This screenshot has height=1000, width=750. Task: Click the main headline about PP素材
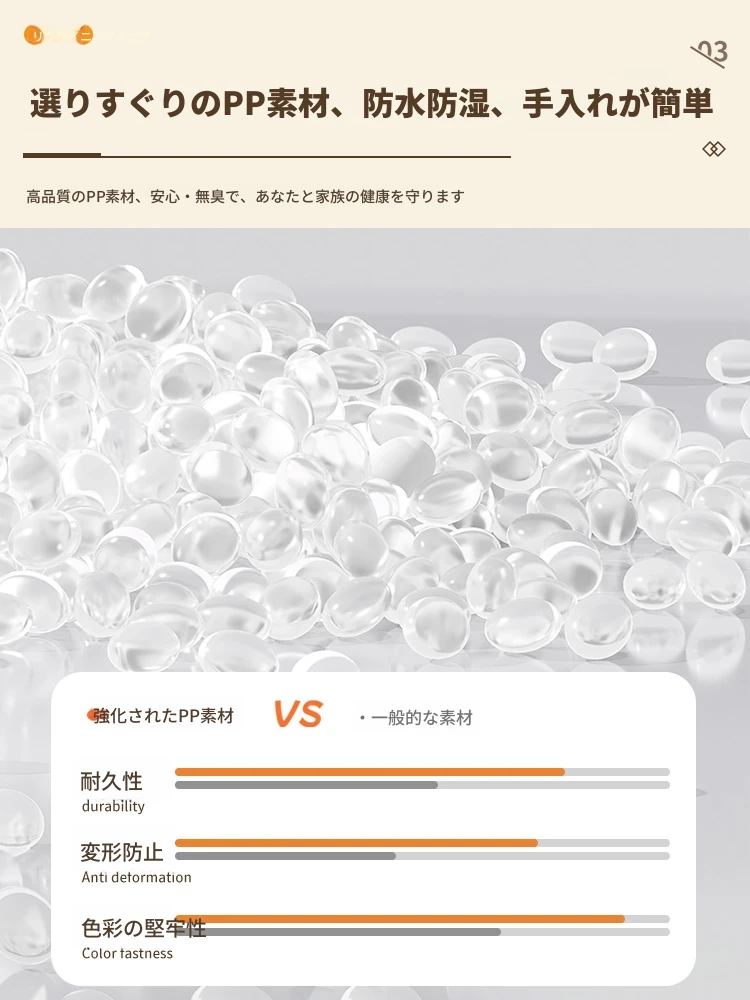pyautogui.click(x=371, y=103)
